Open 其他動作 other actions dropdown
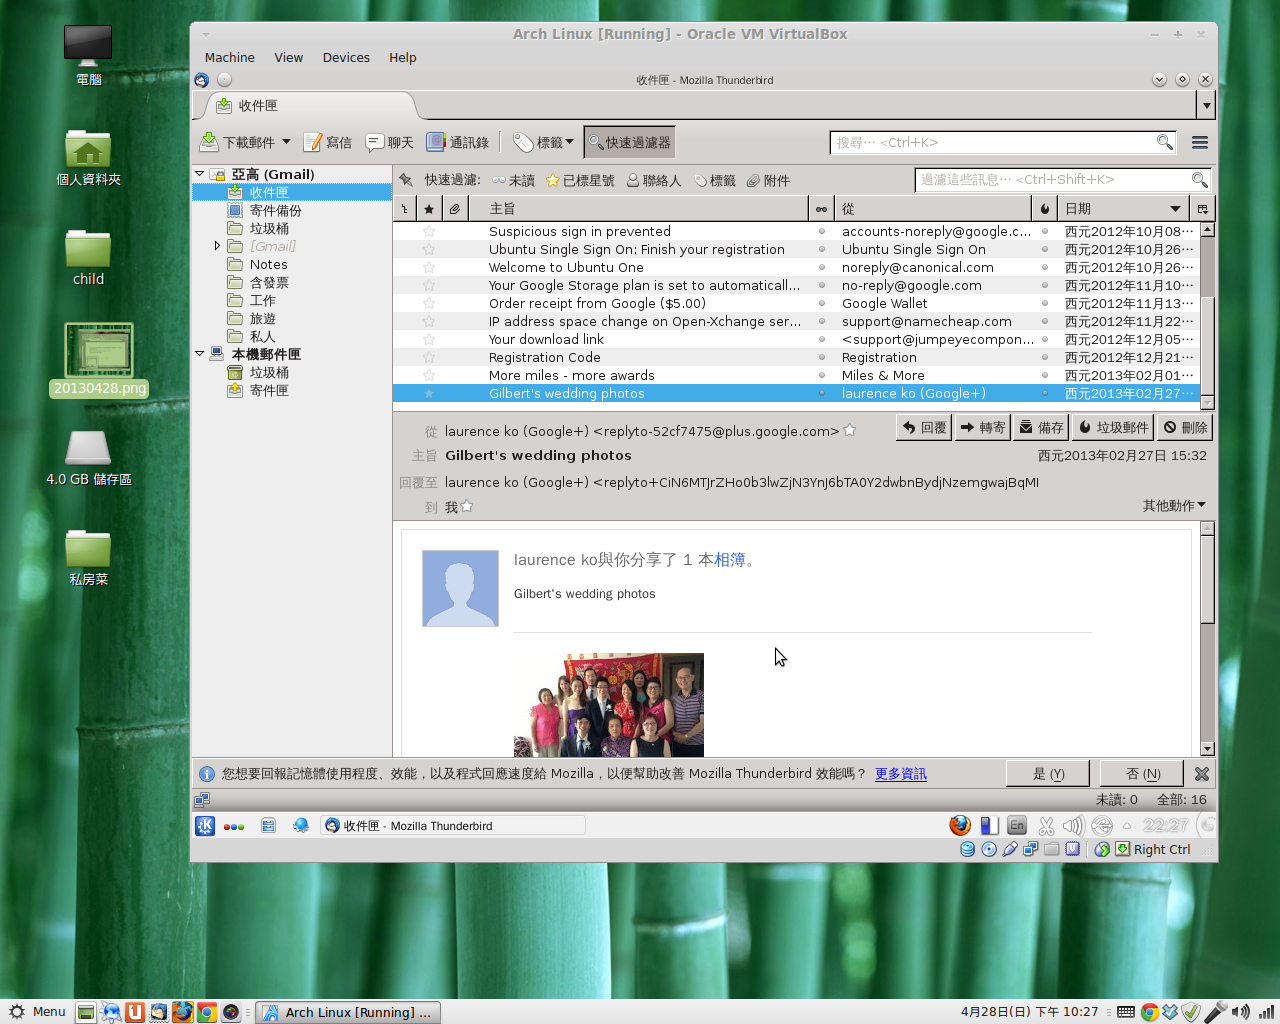Image resolution: width=1280 pixels, height=1024 pixels. [1174, 506]
